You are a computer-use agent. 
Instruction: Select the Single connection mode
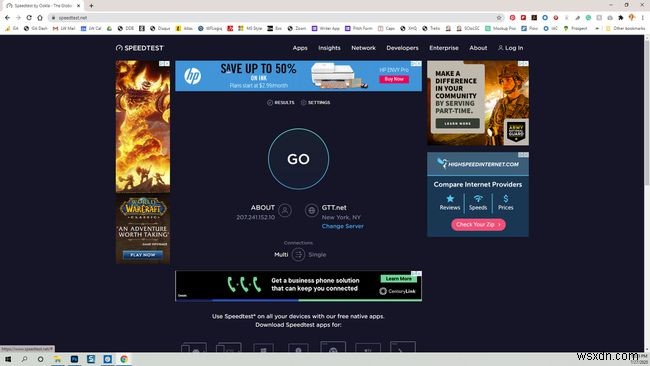tap(317, 255)
